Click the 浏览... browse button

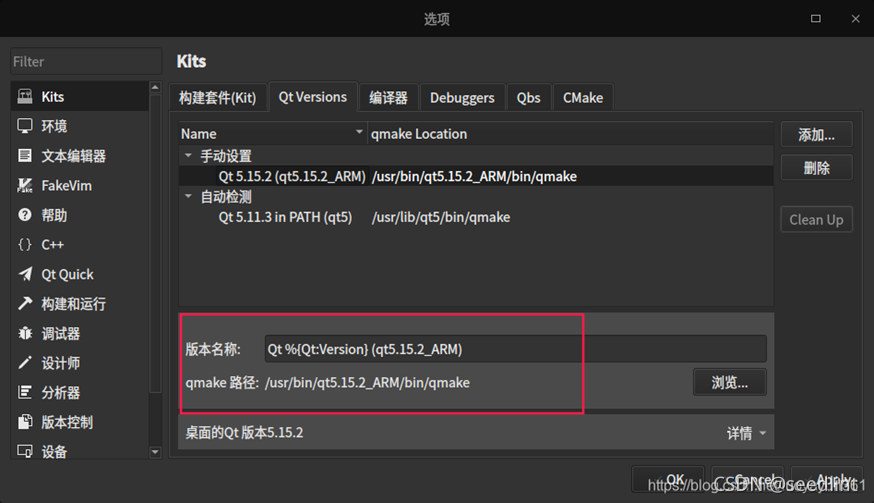[x=730, y=383]
